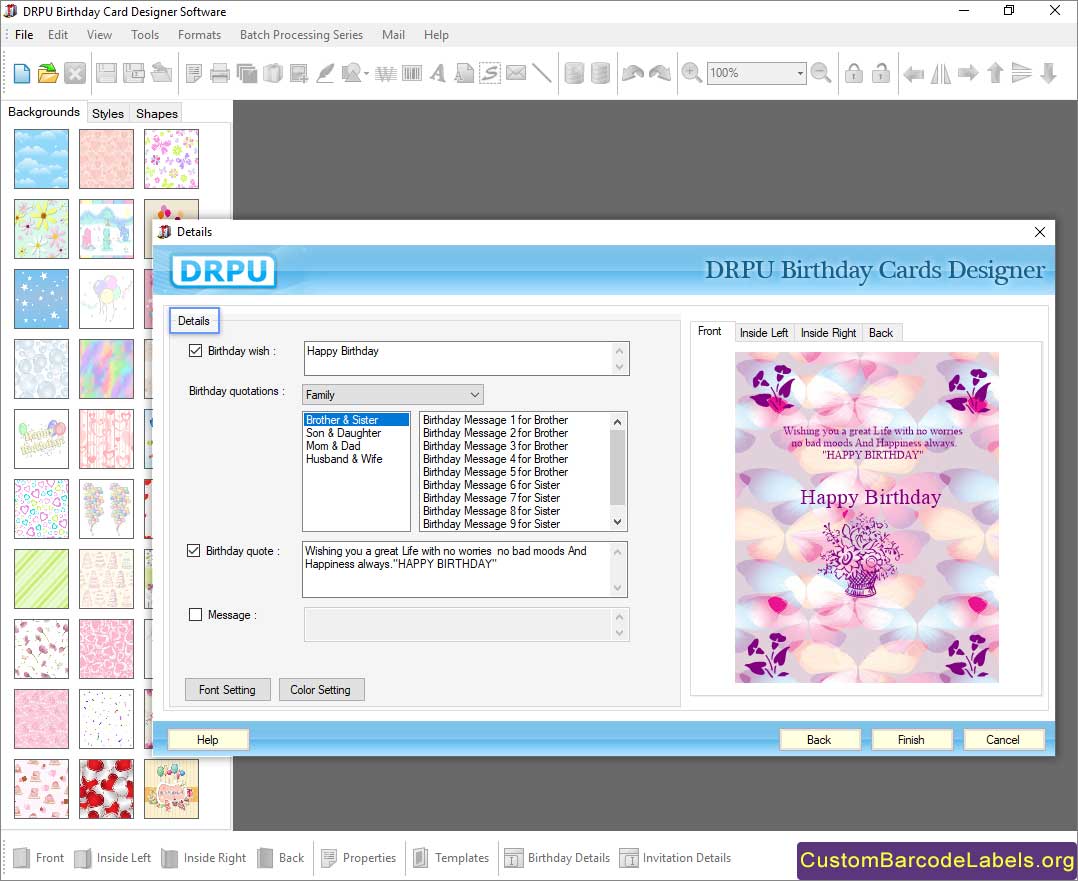
Task: Click the quill pen tool icon
Action: (x=324, y=73)
